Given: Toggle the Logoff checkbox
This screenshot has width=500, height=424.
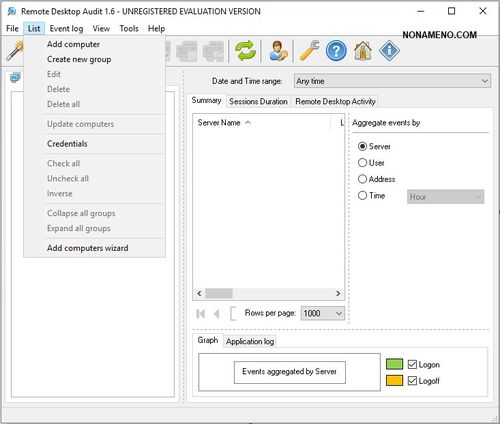Looking at the screenshot, I should [x=412, y=381].
